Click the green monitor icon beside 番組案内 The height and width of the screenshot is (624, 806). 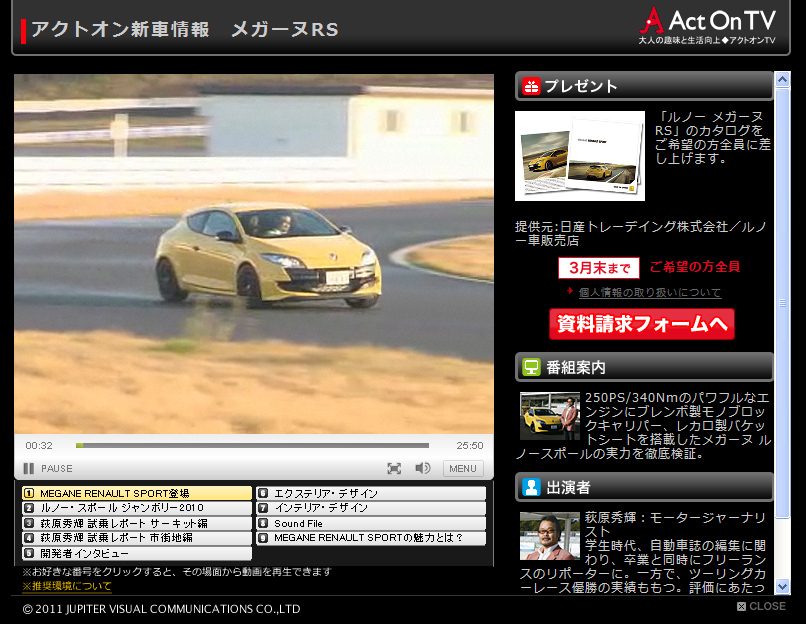click(x=531, y=367)
